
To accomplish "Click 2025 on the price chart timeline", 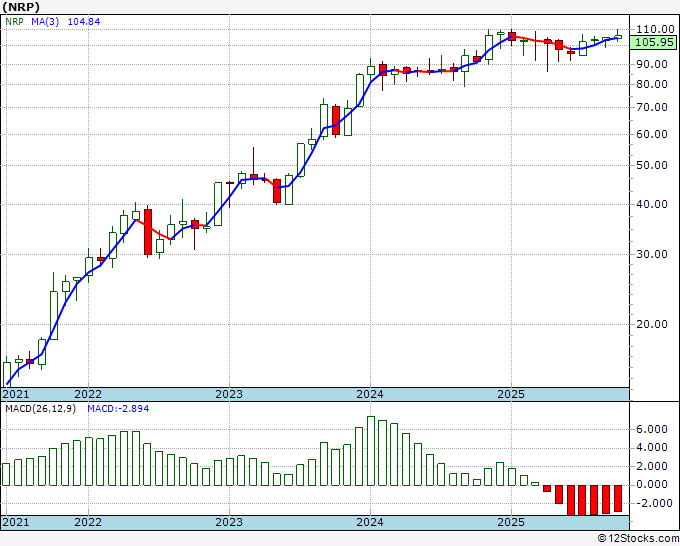I will click(511, 394).
